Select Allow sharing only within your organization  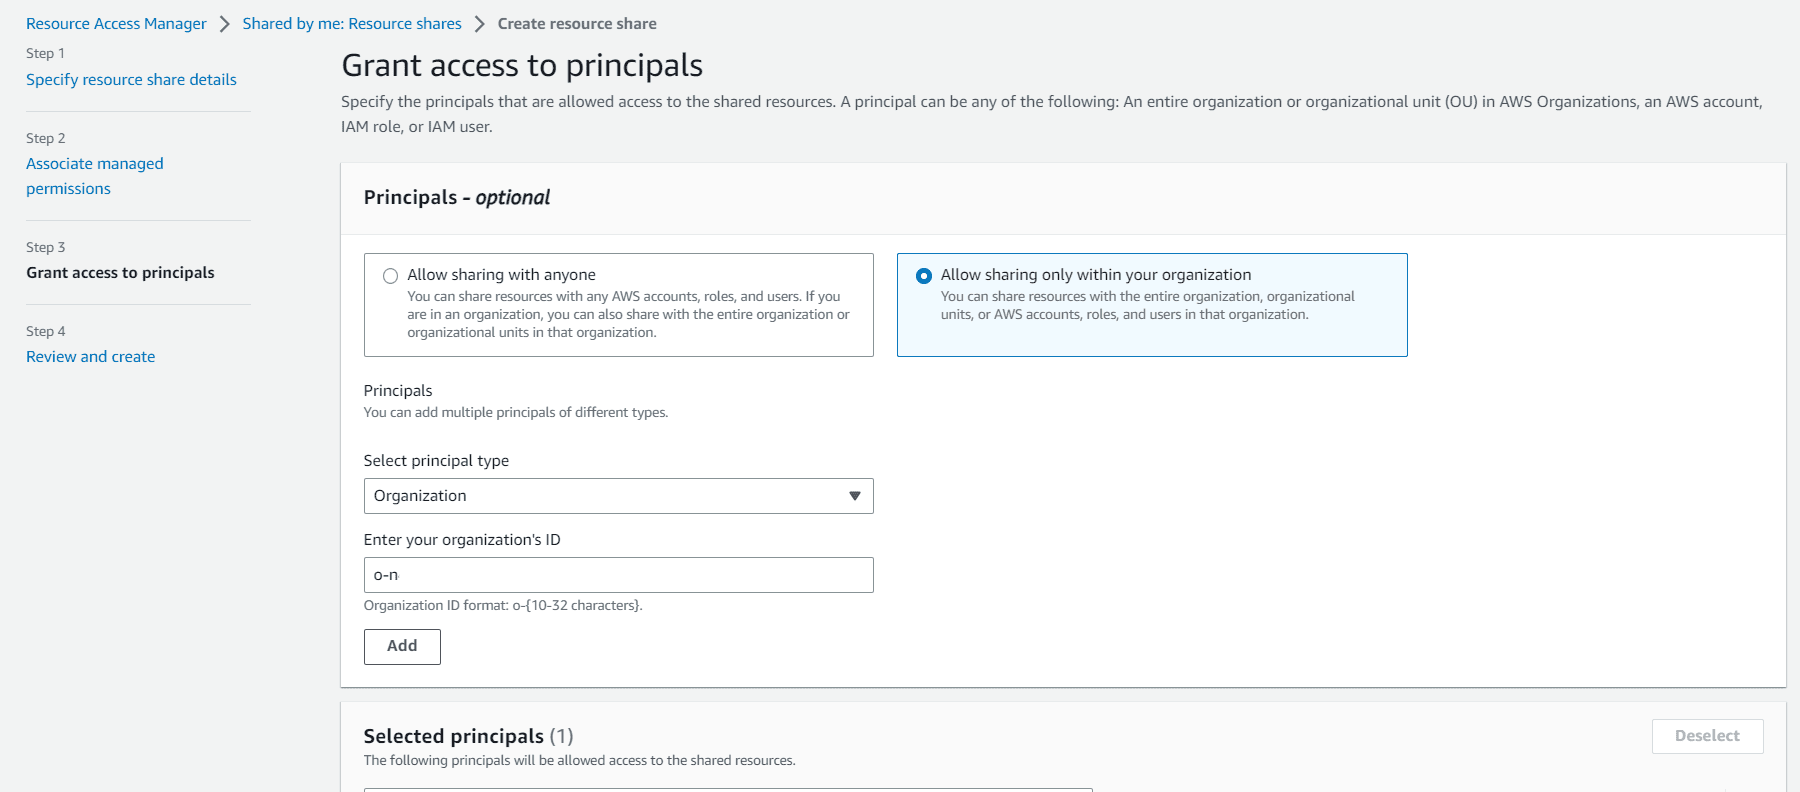[924, 276]
